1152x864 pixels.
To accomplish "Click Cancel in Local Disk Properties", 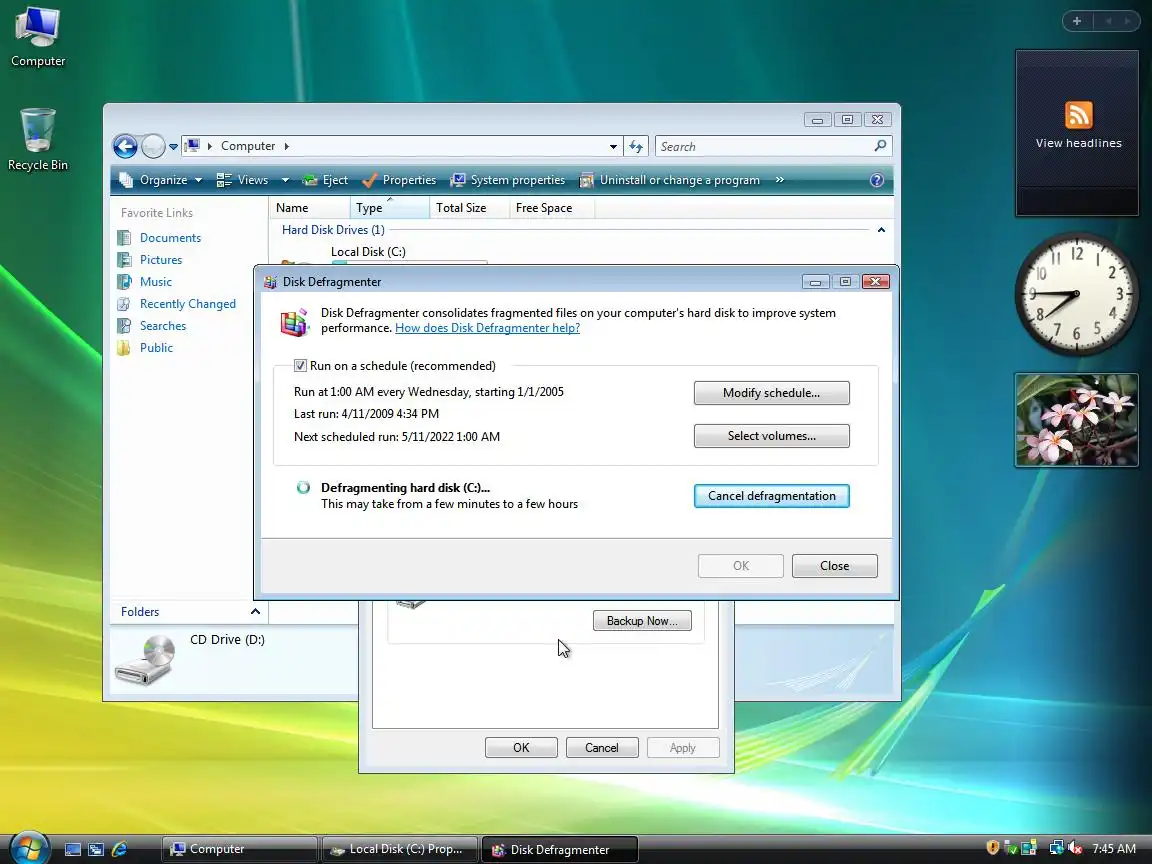I will tap(602, 748).
